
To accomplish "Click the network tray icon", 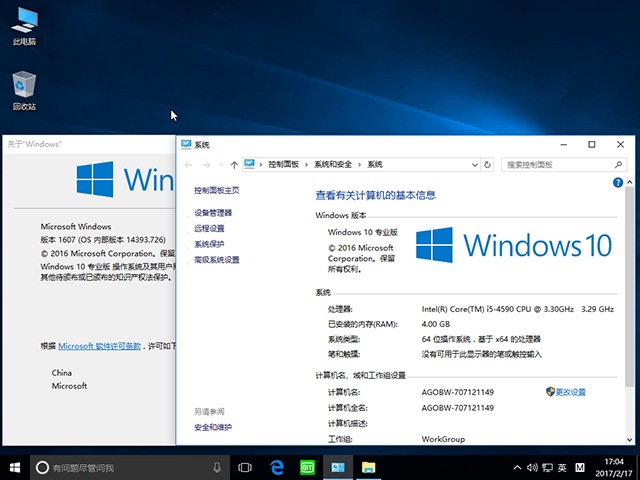I will (x=547, y=467).
